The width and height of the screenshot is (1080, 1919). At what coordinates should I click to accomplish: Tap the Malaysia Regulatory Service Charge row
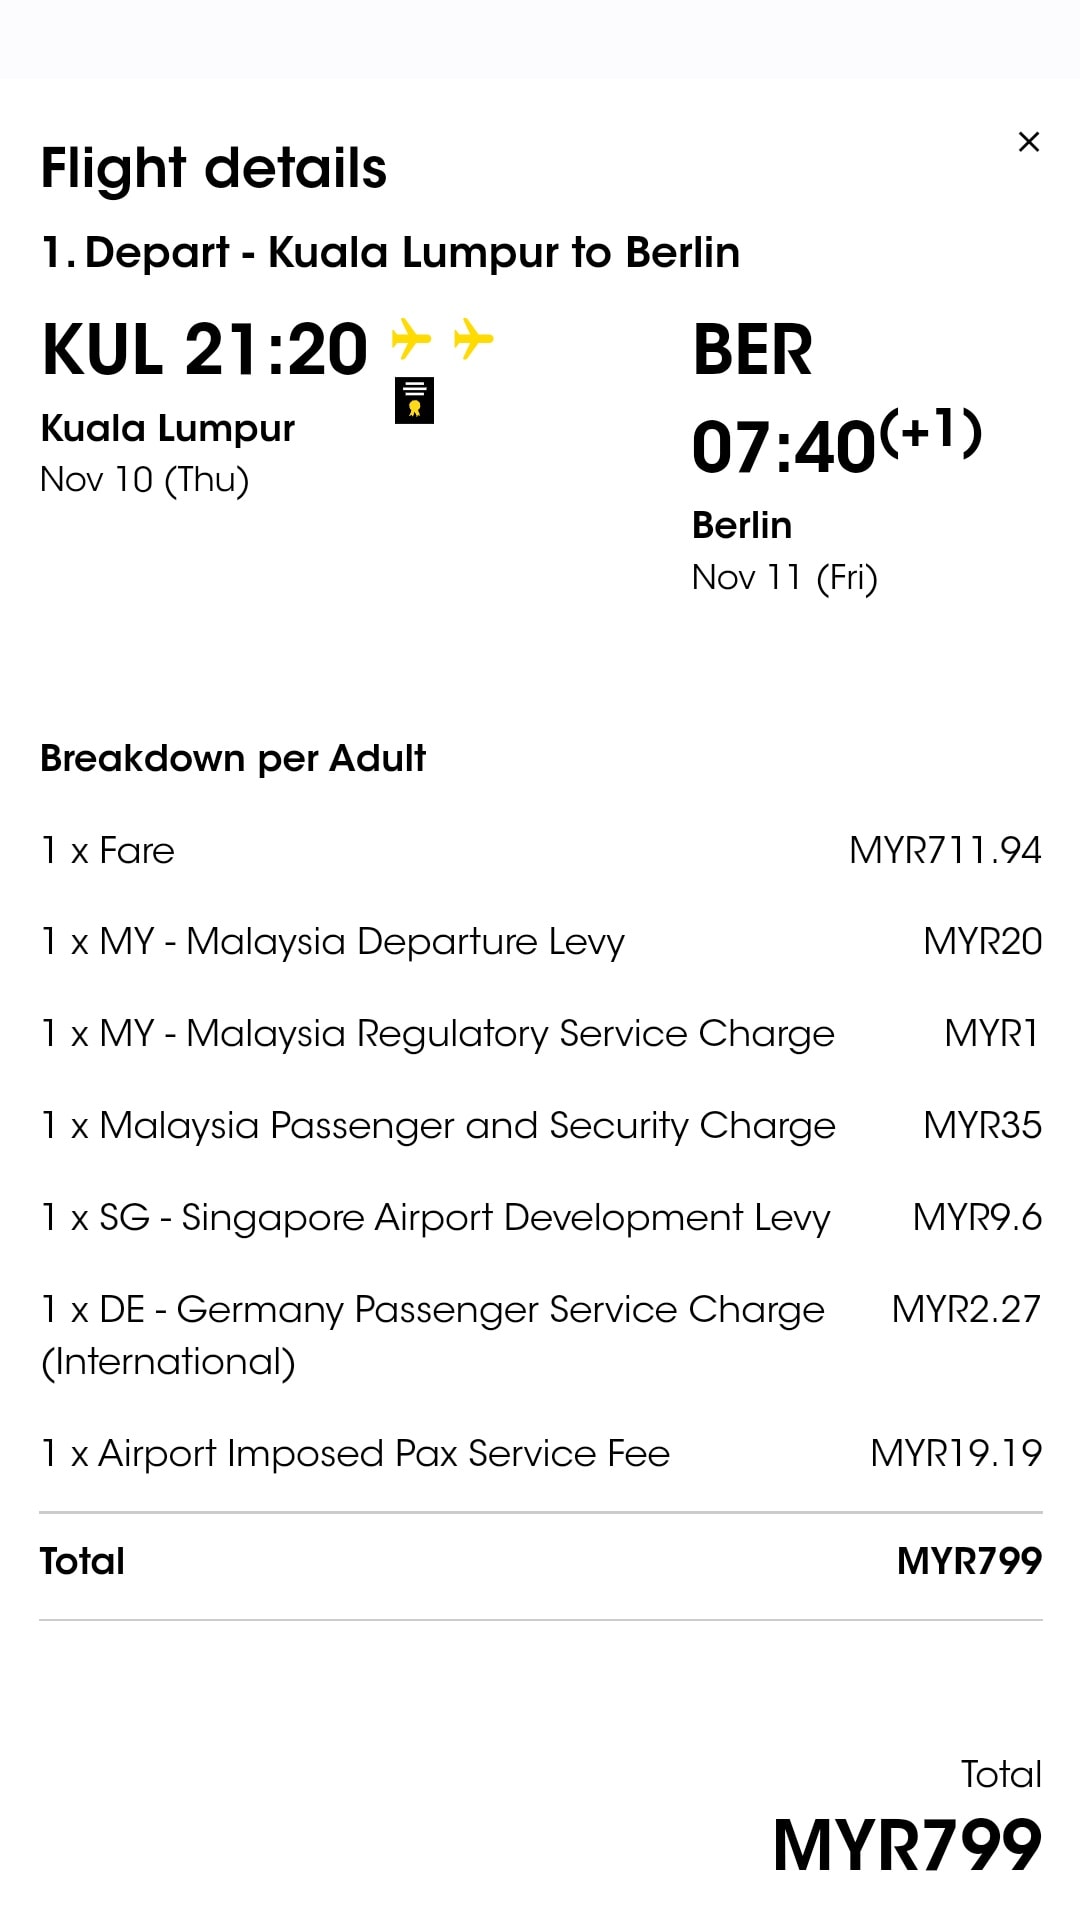click(x=541, y=1034)
